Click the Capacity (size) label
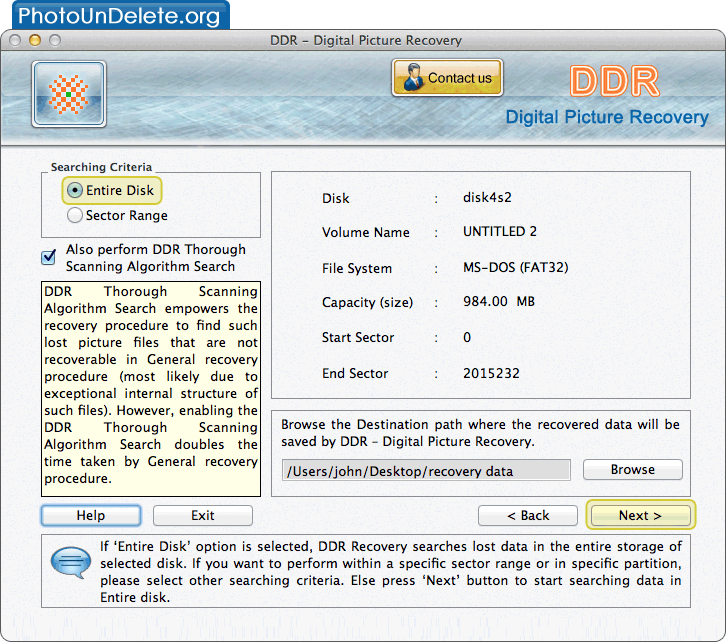The width and height of the screenshot is (726, 642). click(368, 303)
